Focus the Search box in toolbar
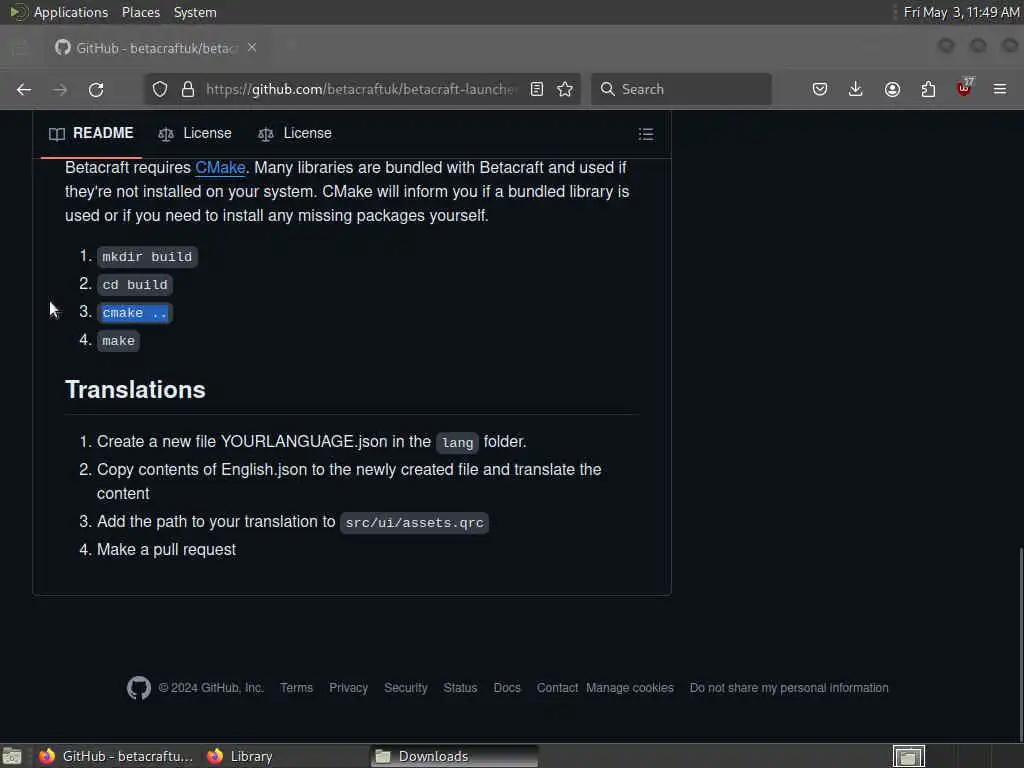This screenshot has width=1024, height=768. 681,89
